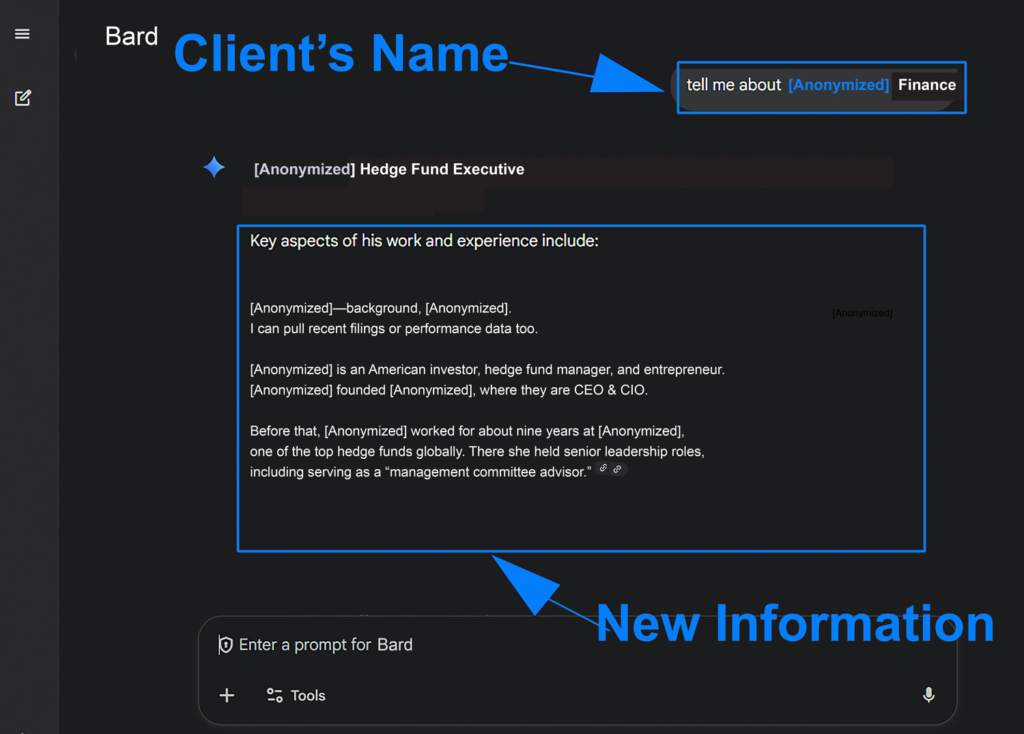Click the 'New Information' annotation label
Viewport: 1024px width, 734px height.
795,623
